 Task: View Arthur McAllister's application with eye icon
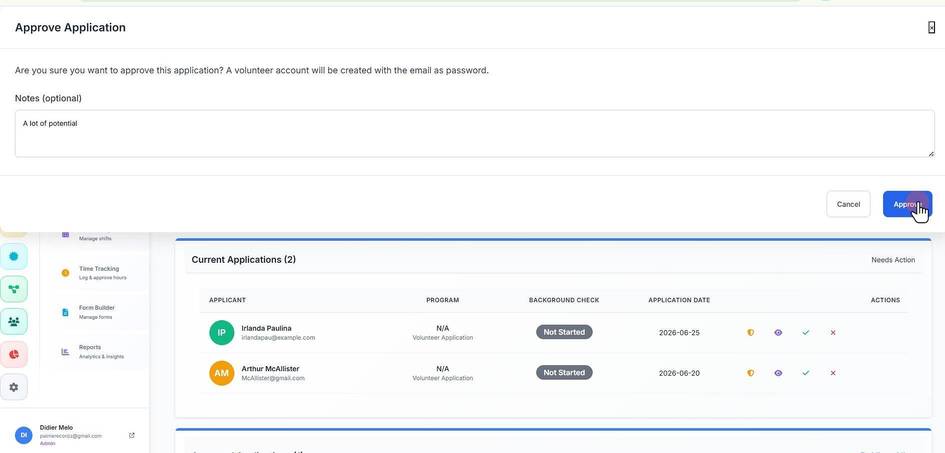point(778,373)
